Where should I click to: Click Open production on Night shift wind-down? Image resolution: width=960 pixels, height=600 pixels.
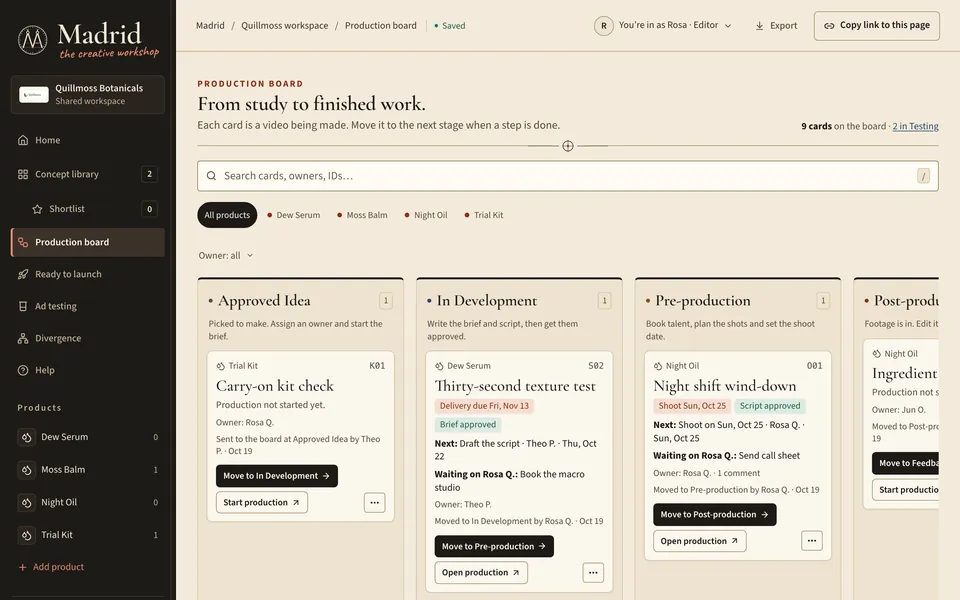coord(699,541)
